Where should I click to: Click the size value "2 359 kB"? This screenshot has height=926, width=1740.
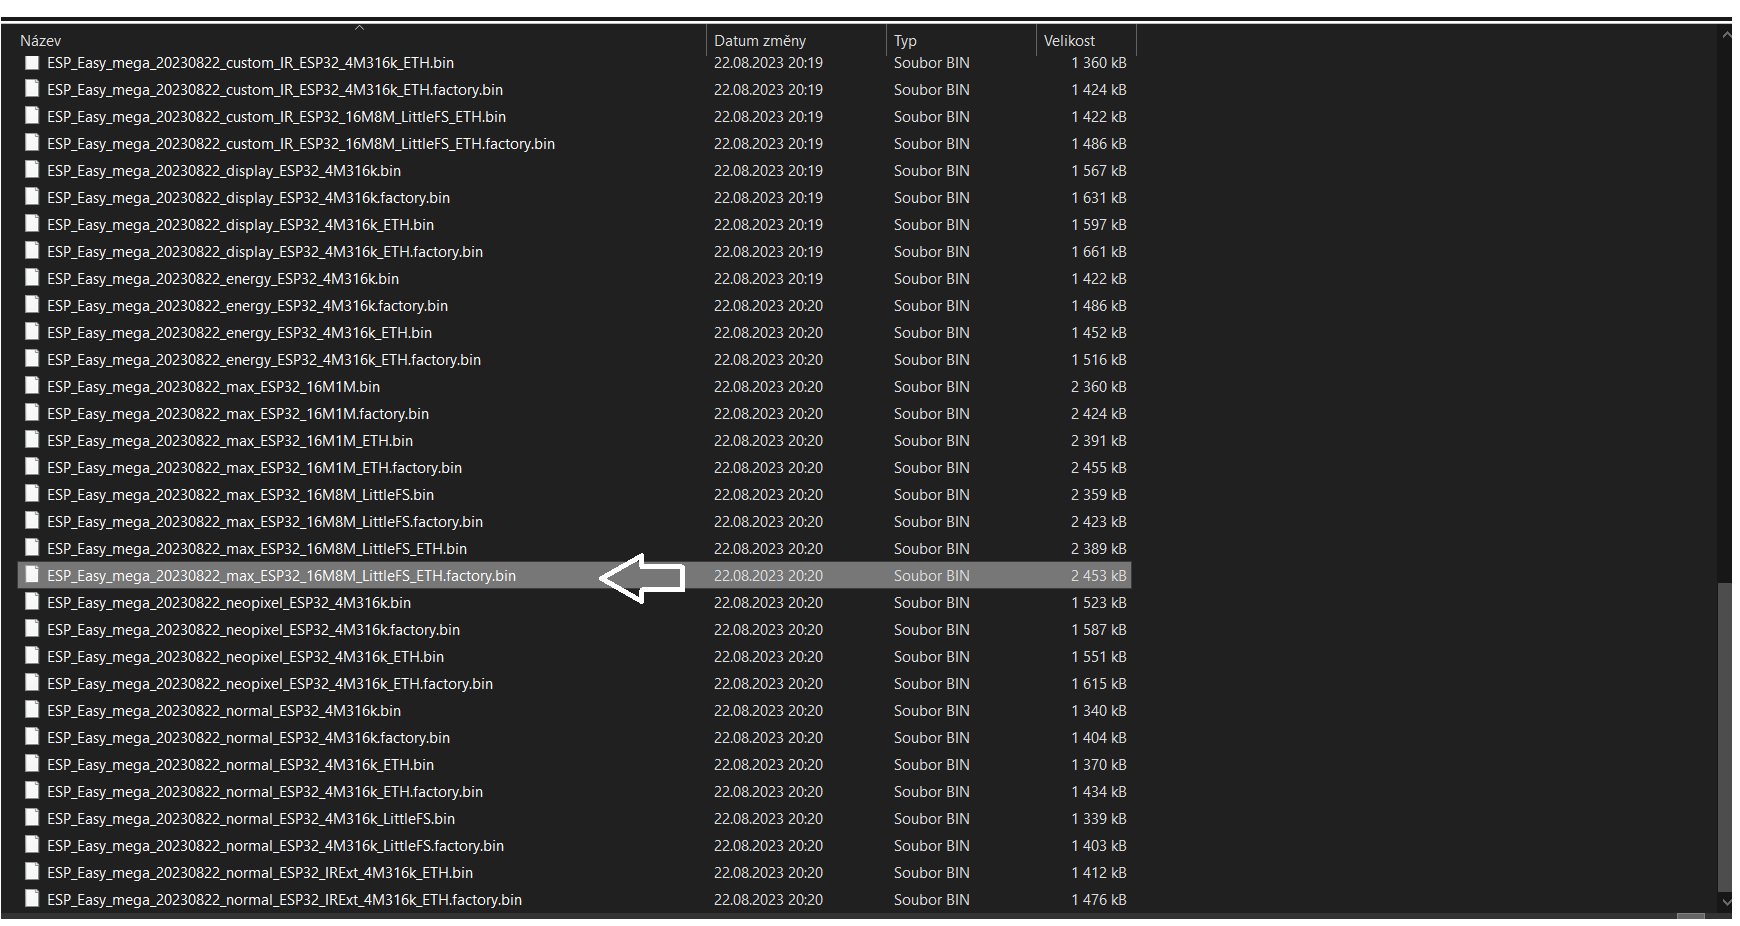pos(1099,495)
